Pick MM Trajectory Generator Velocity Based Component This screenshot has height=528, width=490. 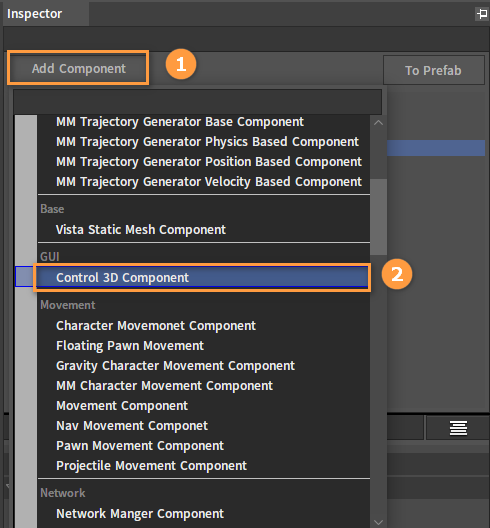pyautogui.click(x=209, y=182)
